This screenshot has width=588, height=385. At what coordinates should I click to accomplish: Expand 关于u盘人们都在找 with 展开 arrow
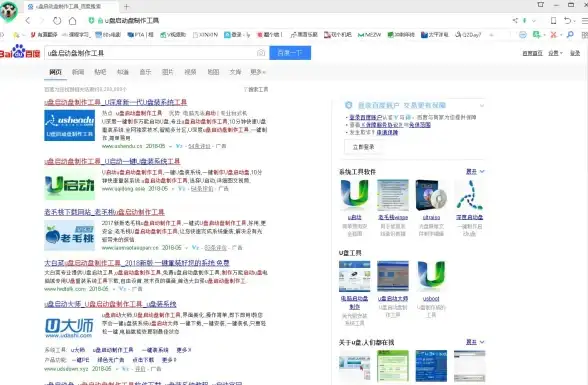(x=475, y=342)
